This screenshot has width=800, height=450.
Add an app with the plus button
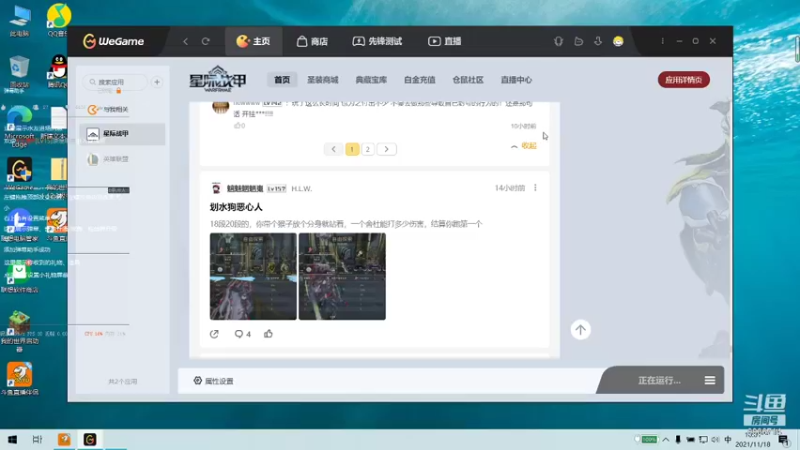(x=157, y=82)
